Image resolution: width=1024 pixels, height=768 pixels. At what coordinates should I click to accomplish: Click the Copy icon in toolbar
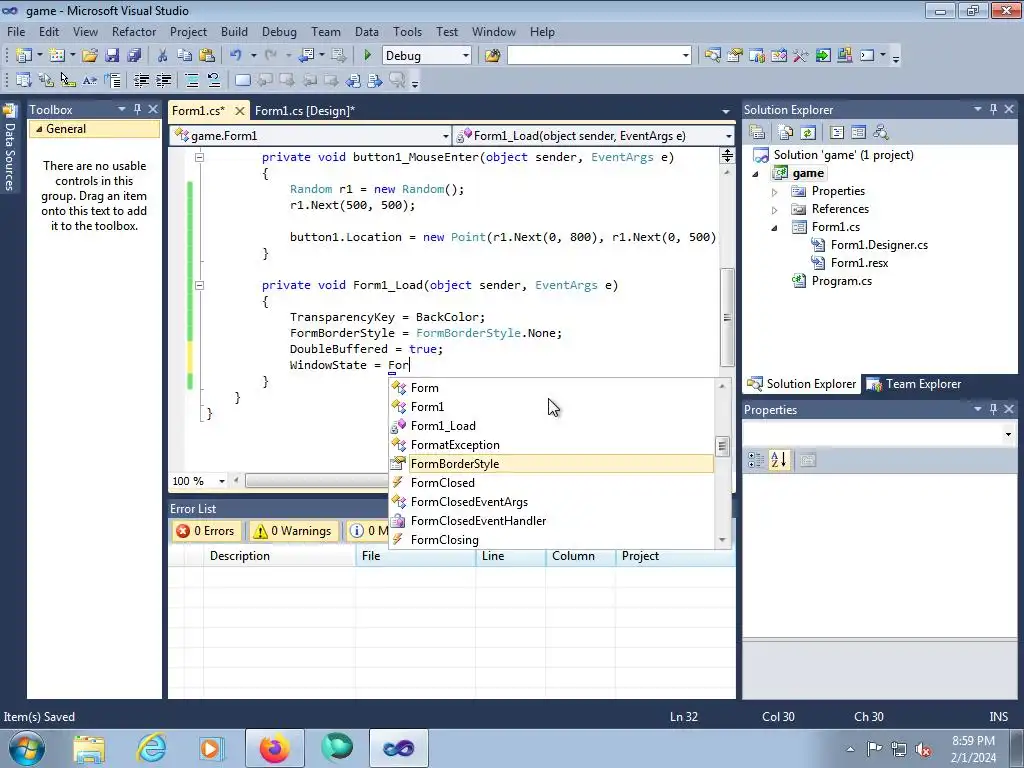click(185, 56)
